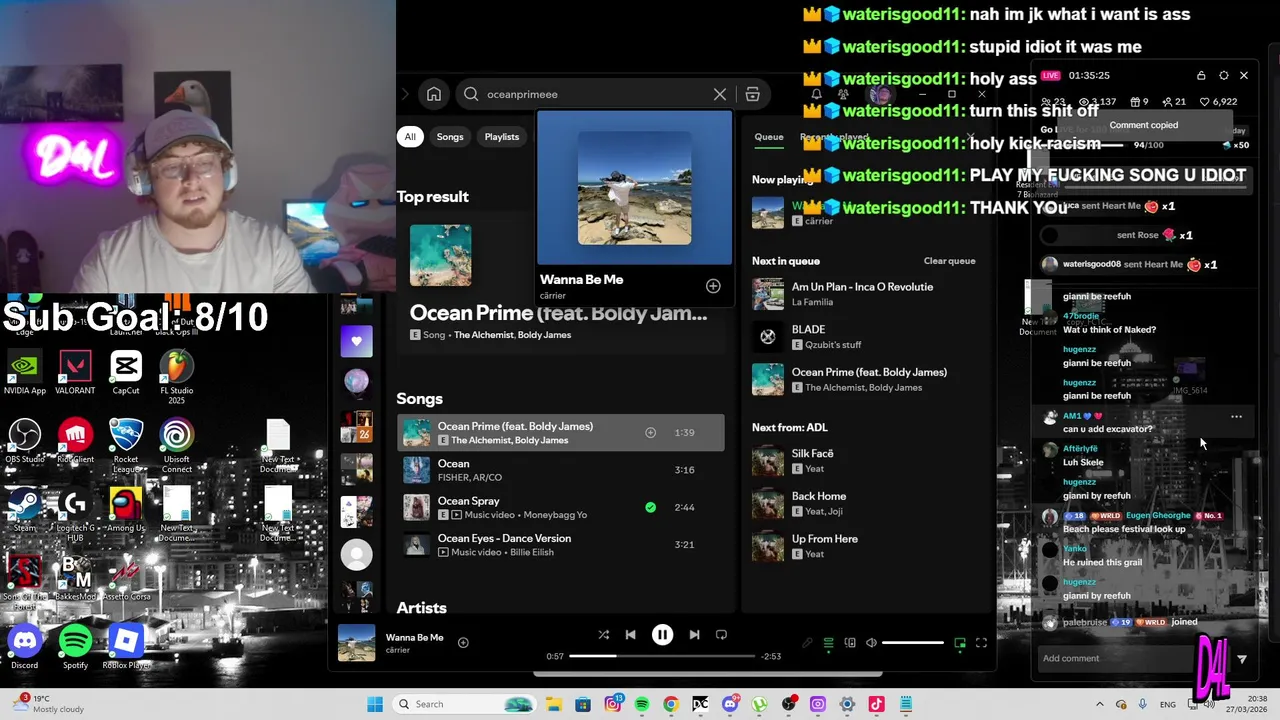This screenshot has height=720, width=1280.
Task: Skip to next track in Spotify
Action: tap(694, 635)
